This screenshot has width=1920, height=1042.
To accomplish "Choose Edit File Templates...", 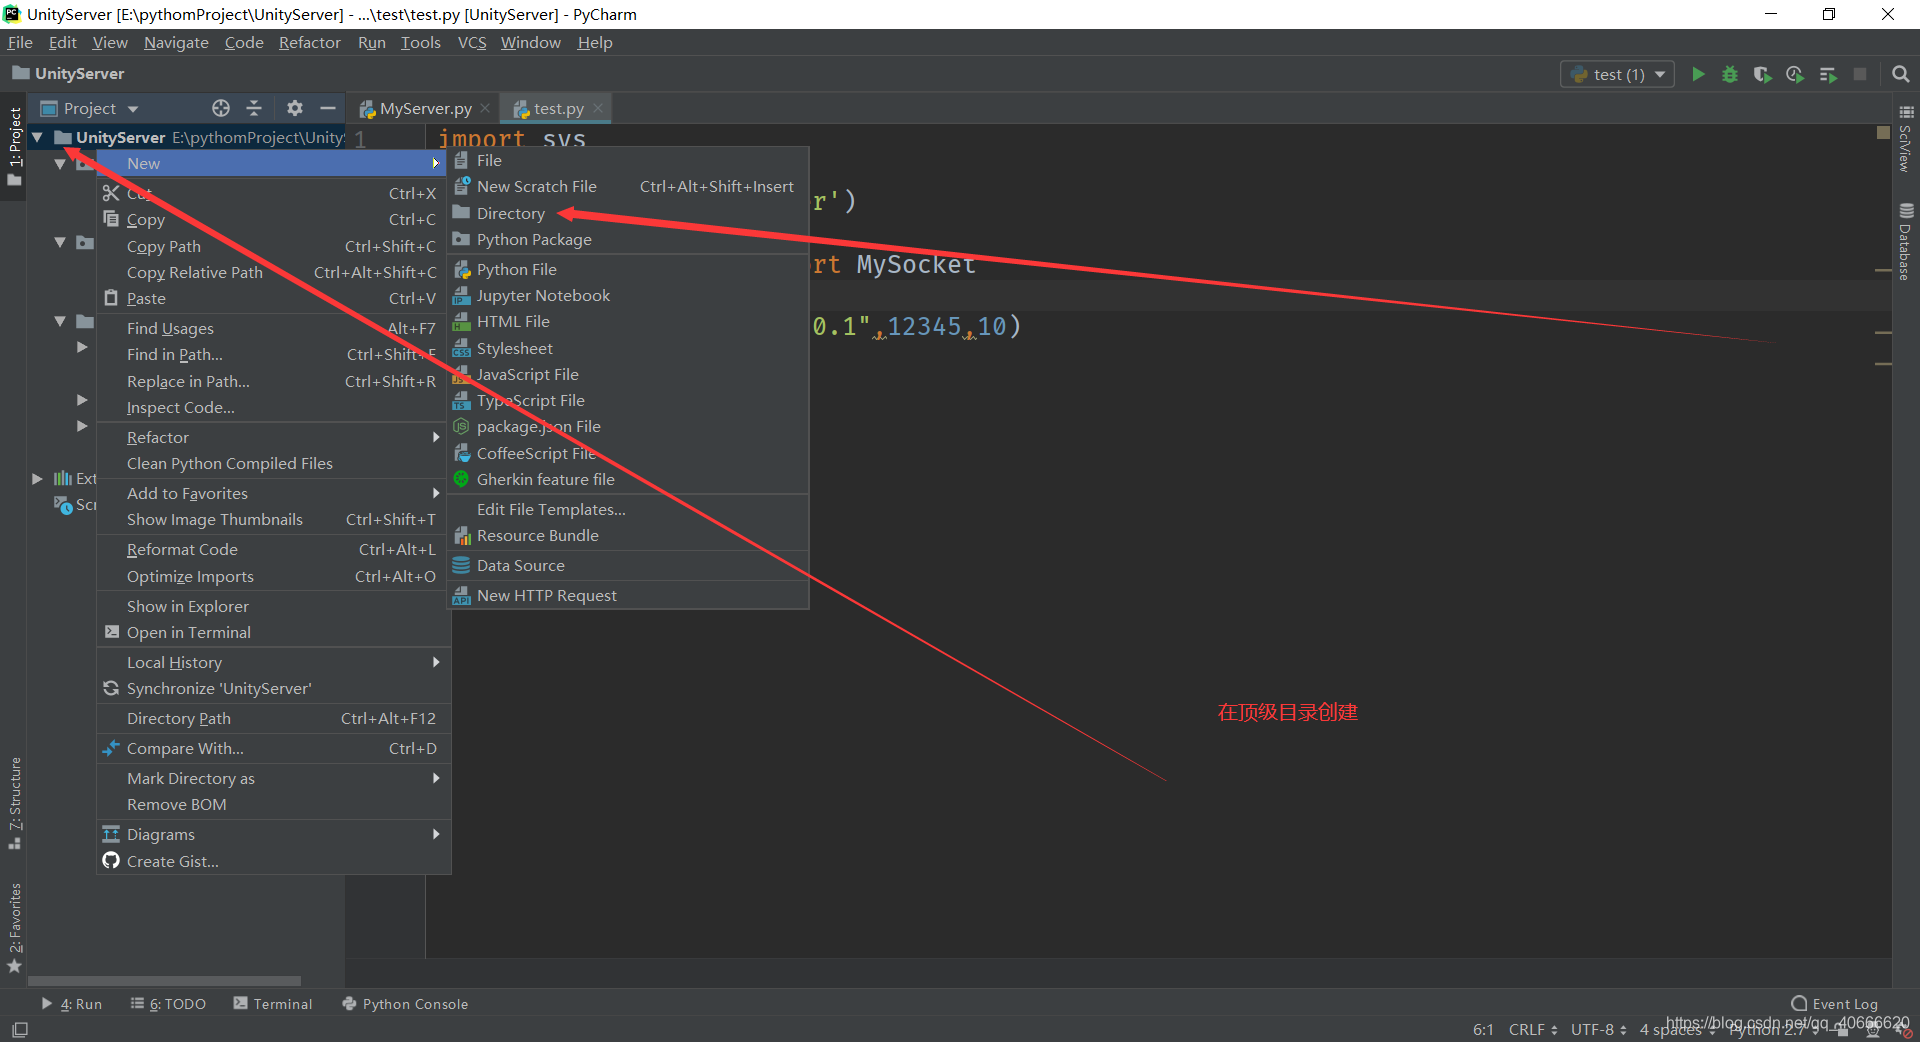I will [x=628, y=509].
